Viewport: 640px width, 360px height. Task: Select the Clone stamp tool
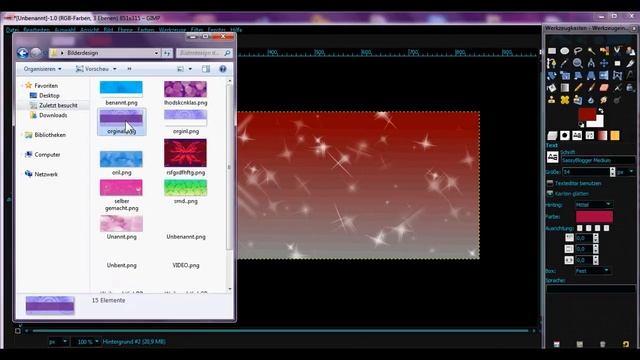pyautogui.click(x=552, y=100)
